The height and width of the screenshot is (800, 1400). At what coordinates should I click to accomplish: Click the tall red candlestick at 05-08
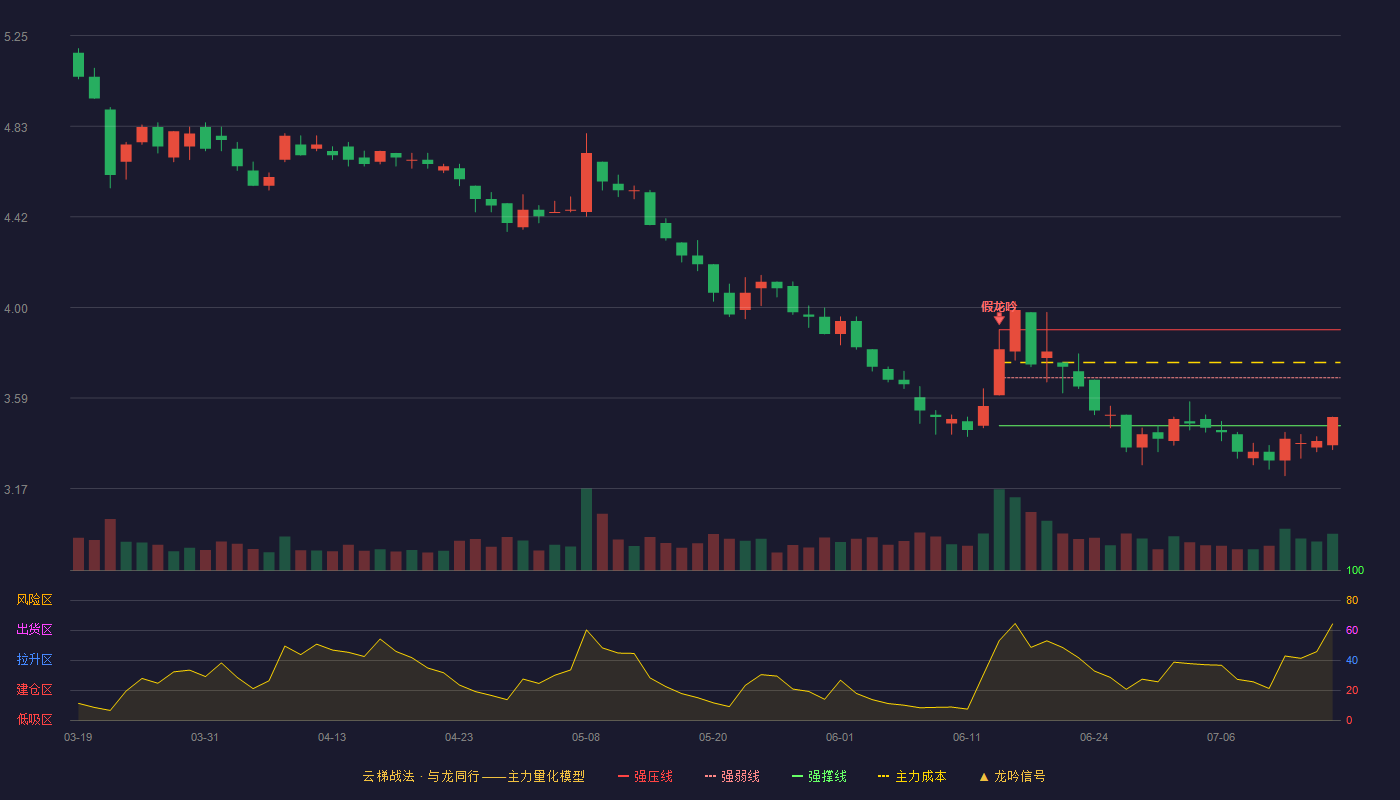[586, 182]
